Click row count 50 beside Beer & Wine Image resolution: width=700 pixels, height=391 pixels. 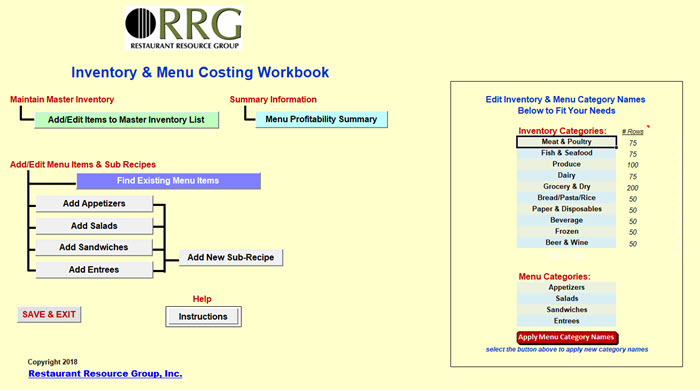point(633,244)
